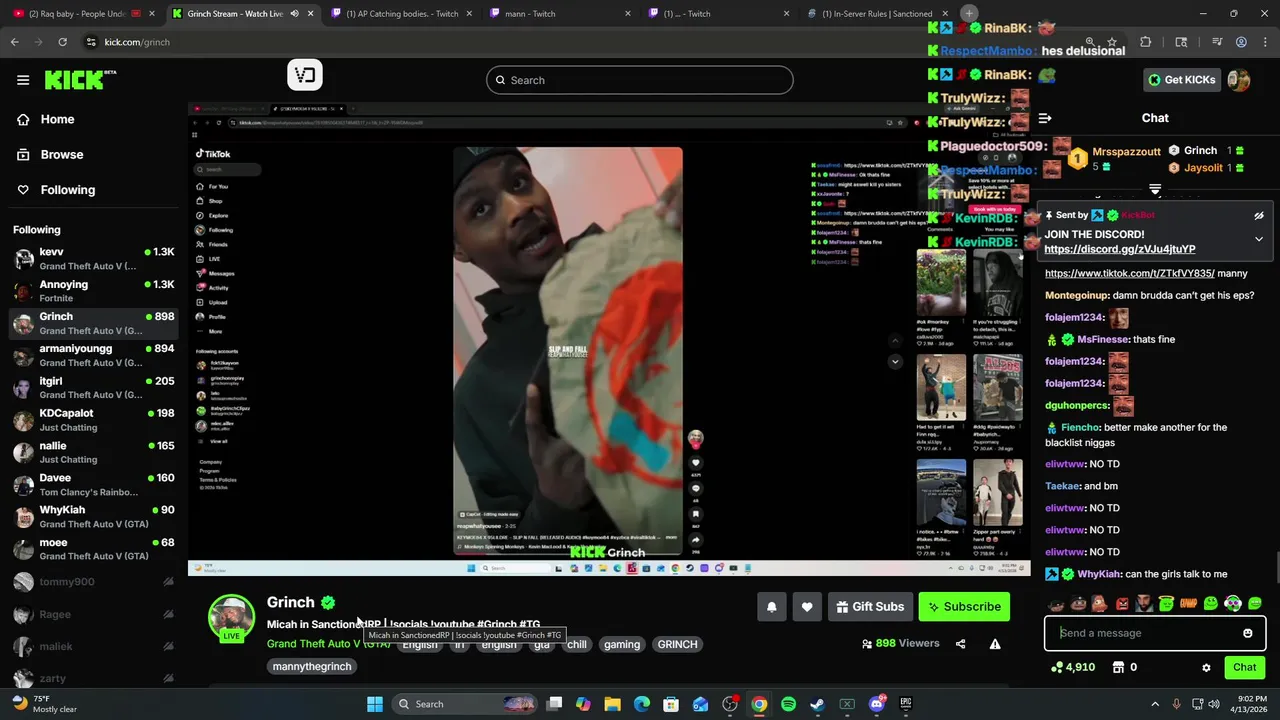1280x720 pixels.
Task: Click Grinch streamer live avatar
Action: point(231,618)
